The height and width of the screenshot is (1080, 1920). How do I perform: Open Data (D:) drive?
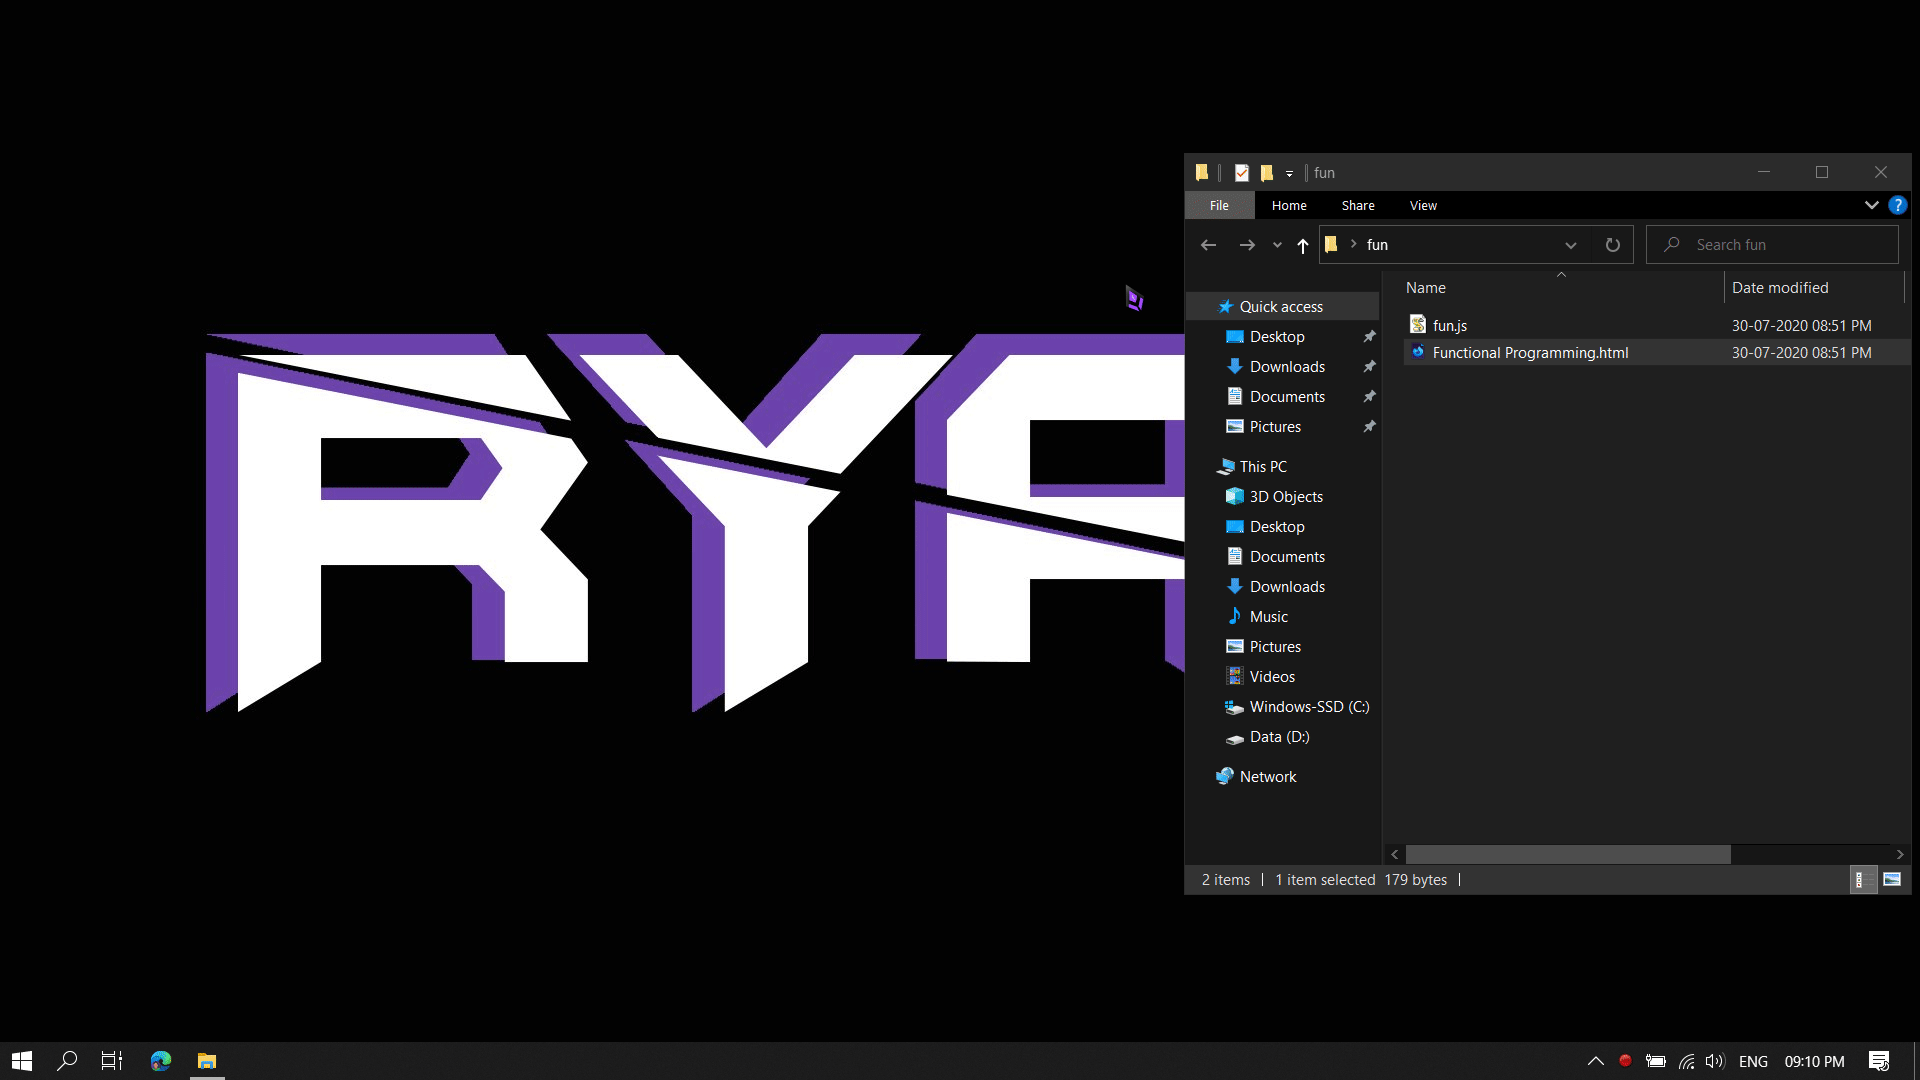click(x=1279, y=737)
